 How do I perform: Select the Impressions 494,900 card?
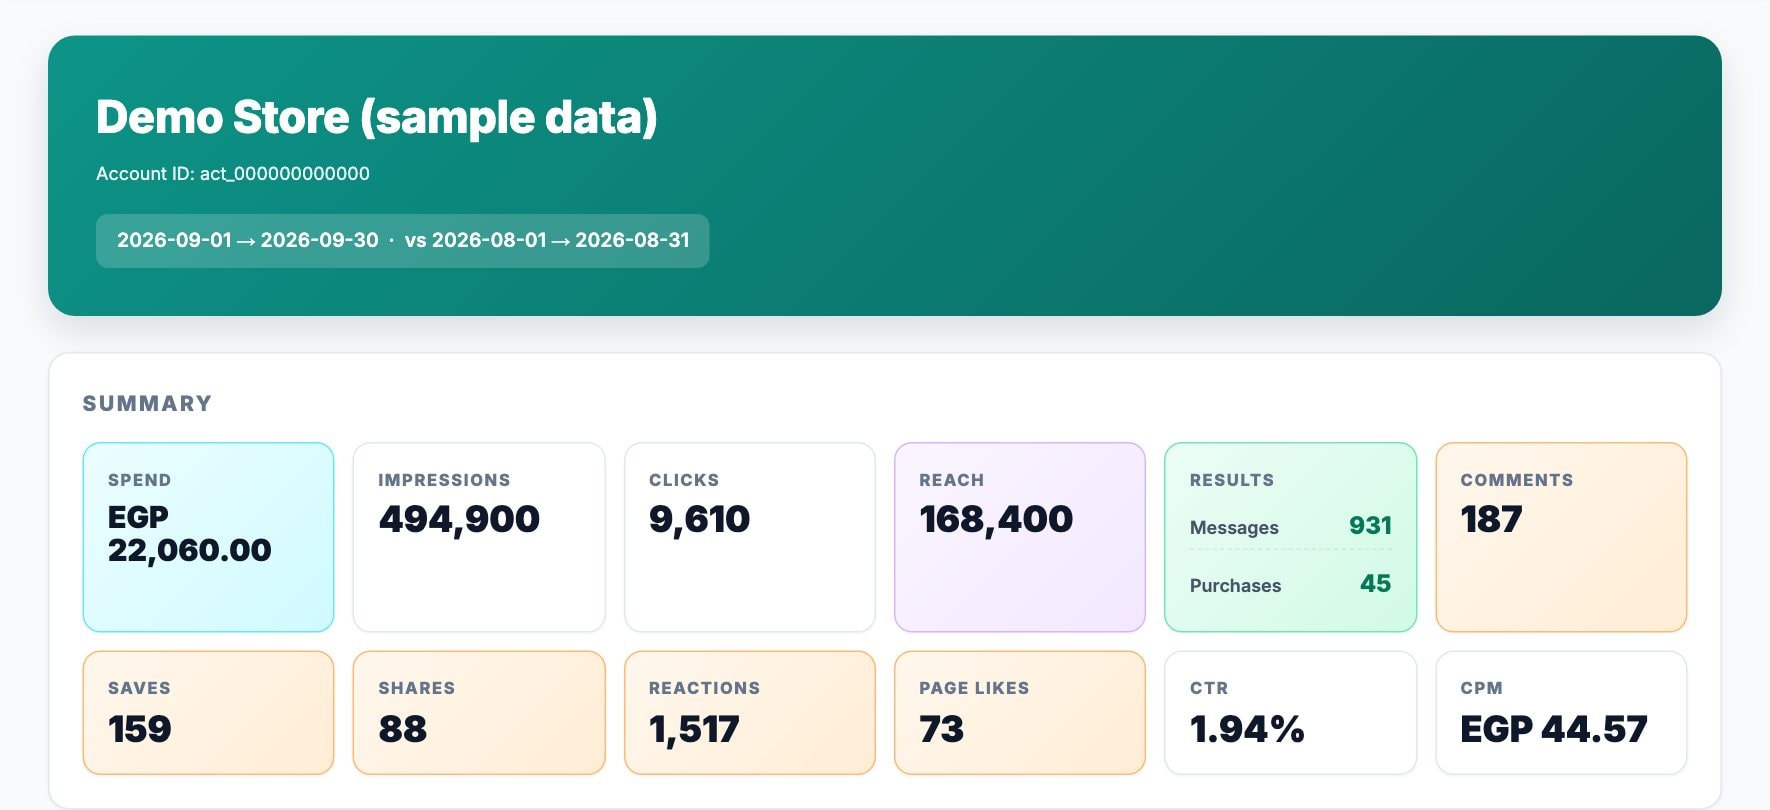[x=479, y=537]
